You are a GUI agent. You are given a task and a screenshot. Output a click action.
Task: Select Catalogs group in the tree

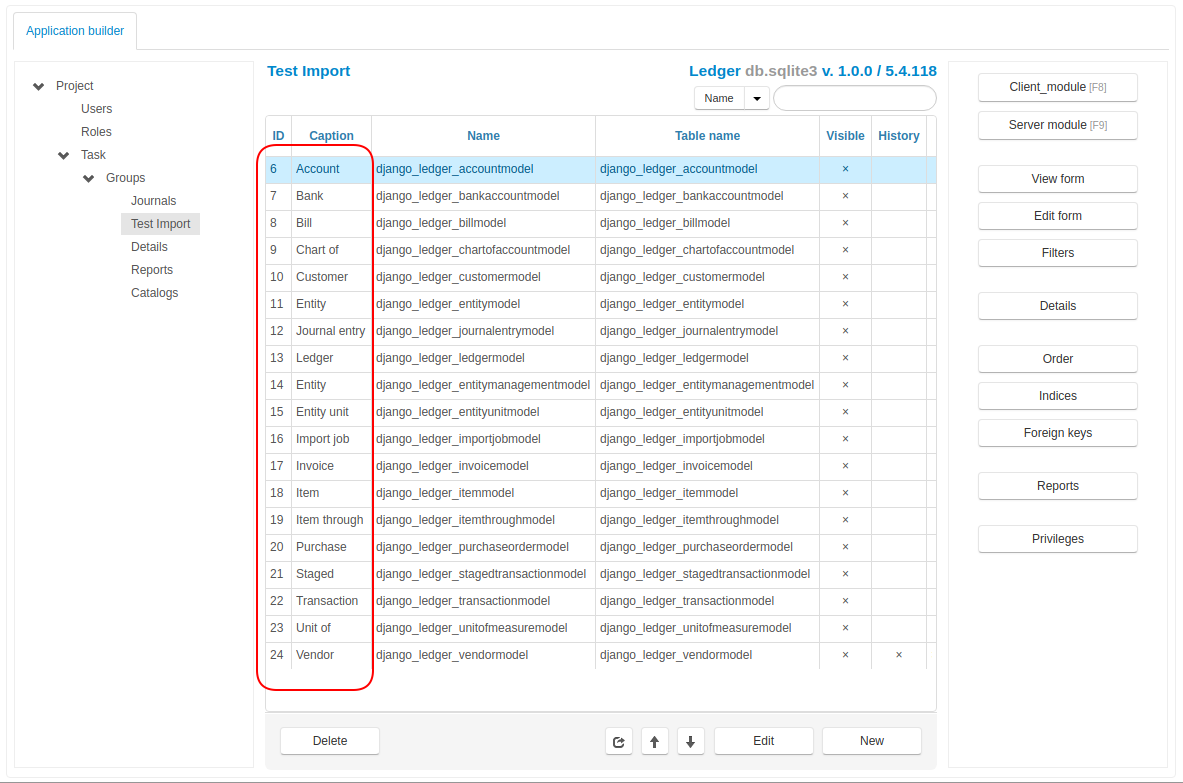click(155, 293)
